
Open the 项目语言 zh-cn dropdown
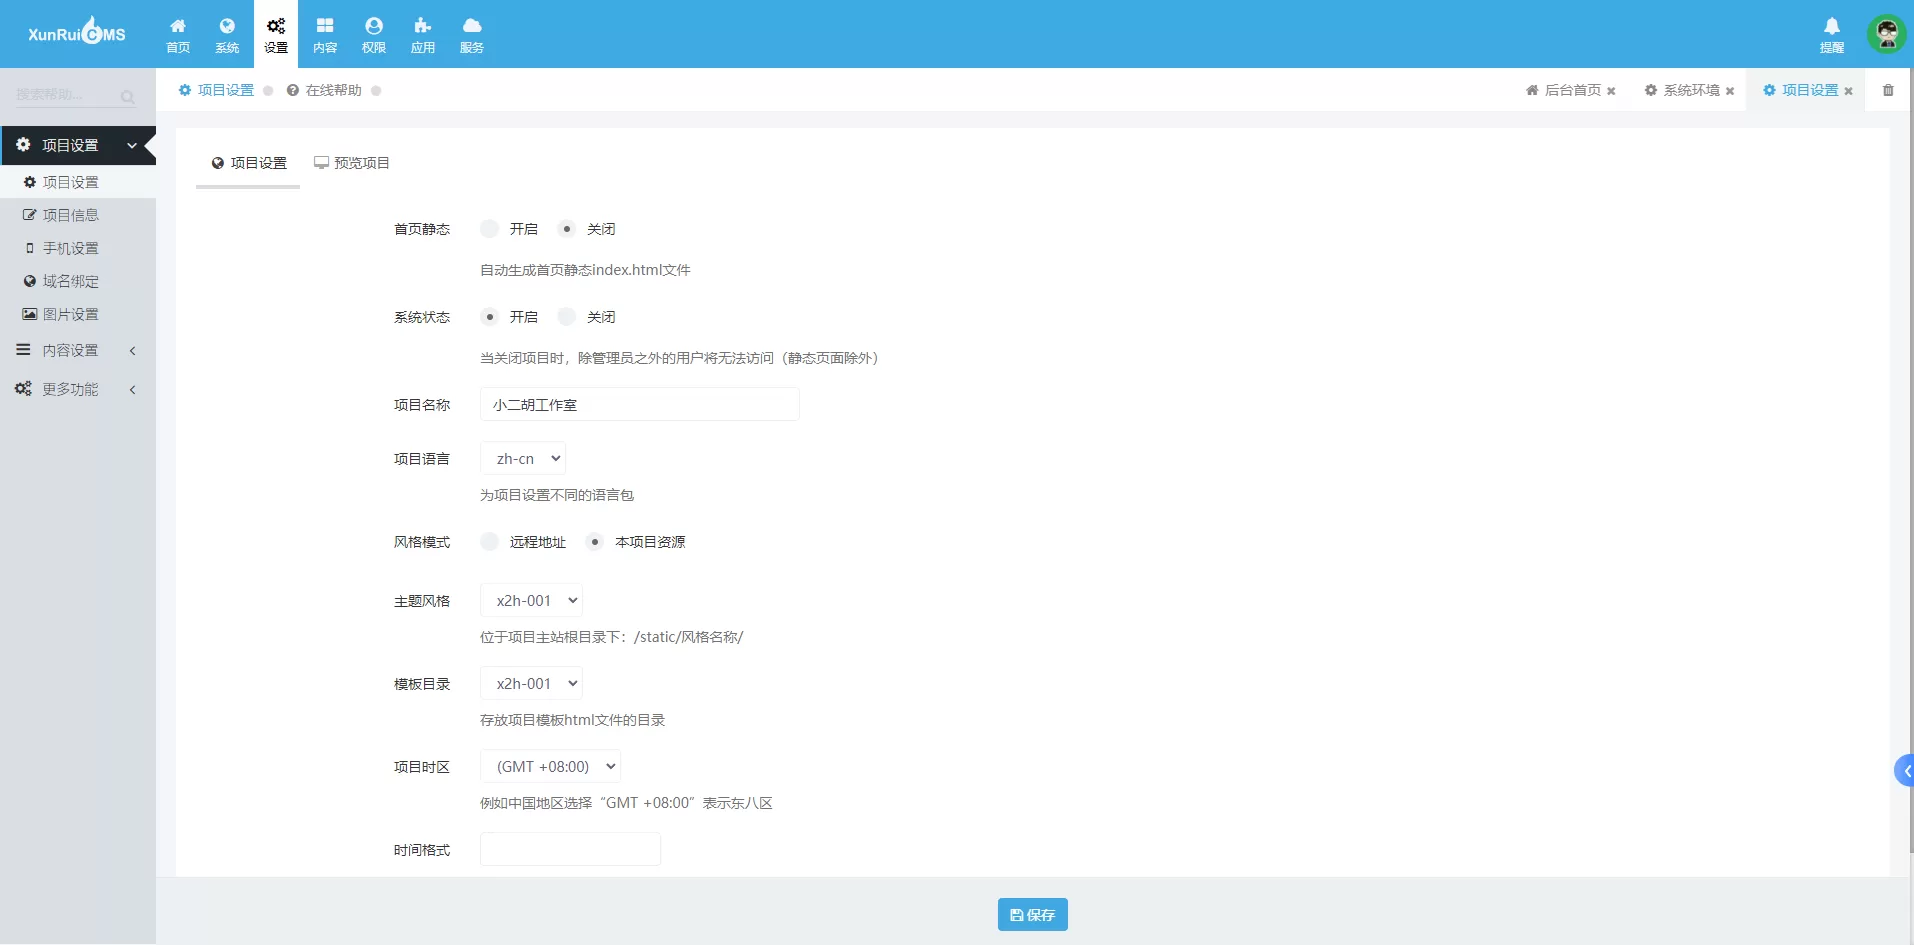[x=523, y=459]
